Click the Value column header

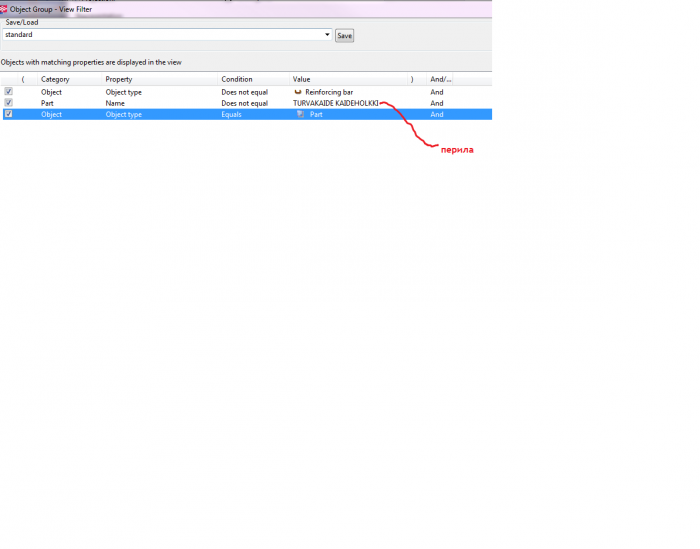pos(348,79)
